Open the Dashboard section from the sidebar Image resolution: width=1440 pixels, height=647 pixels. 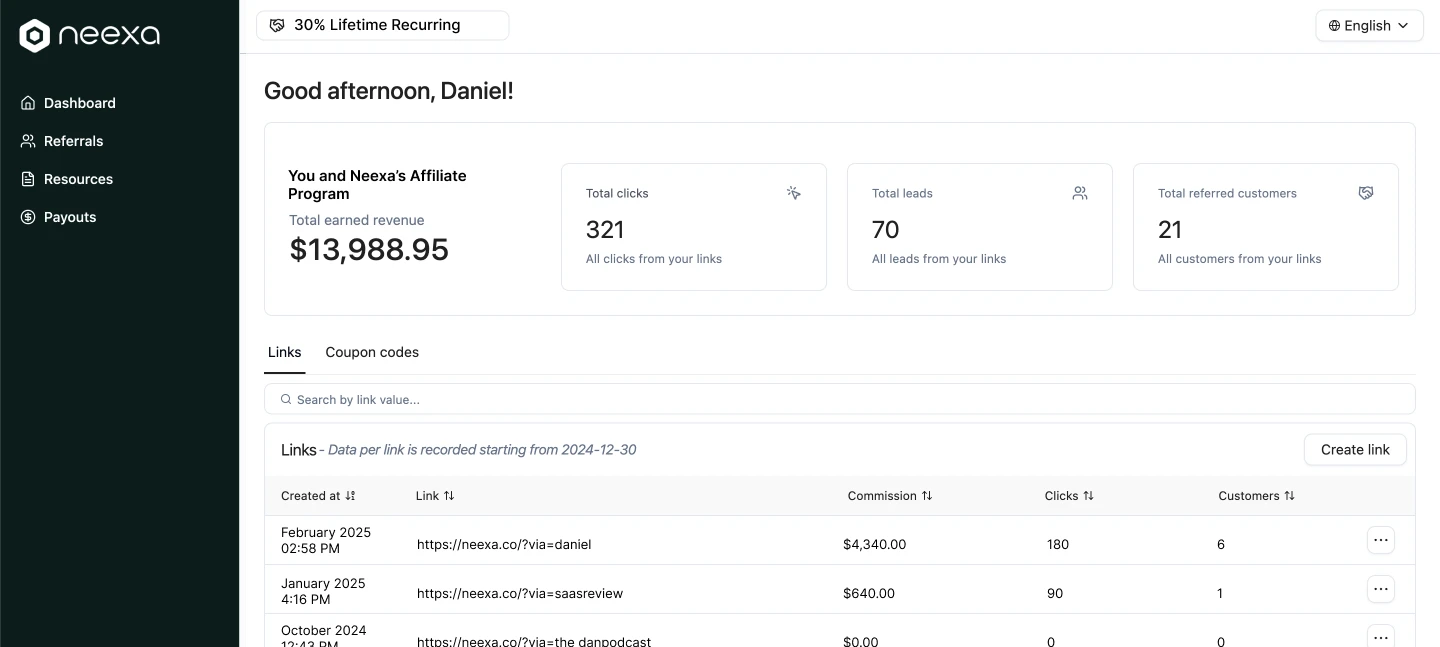coord(79,103)
